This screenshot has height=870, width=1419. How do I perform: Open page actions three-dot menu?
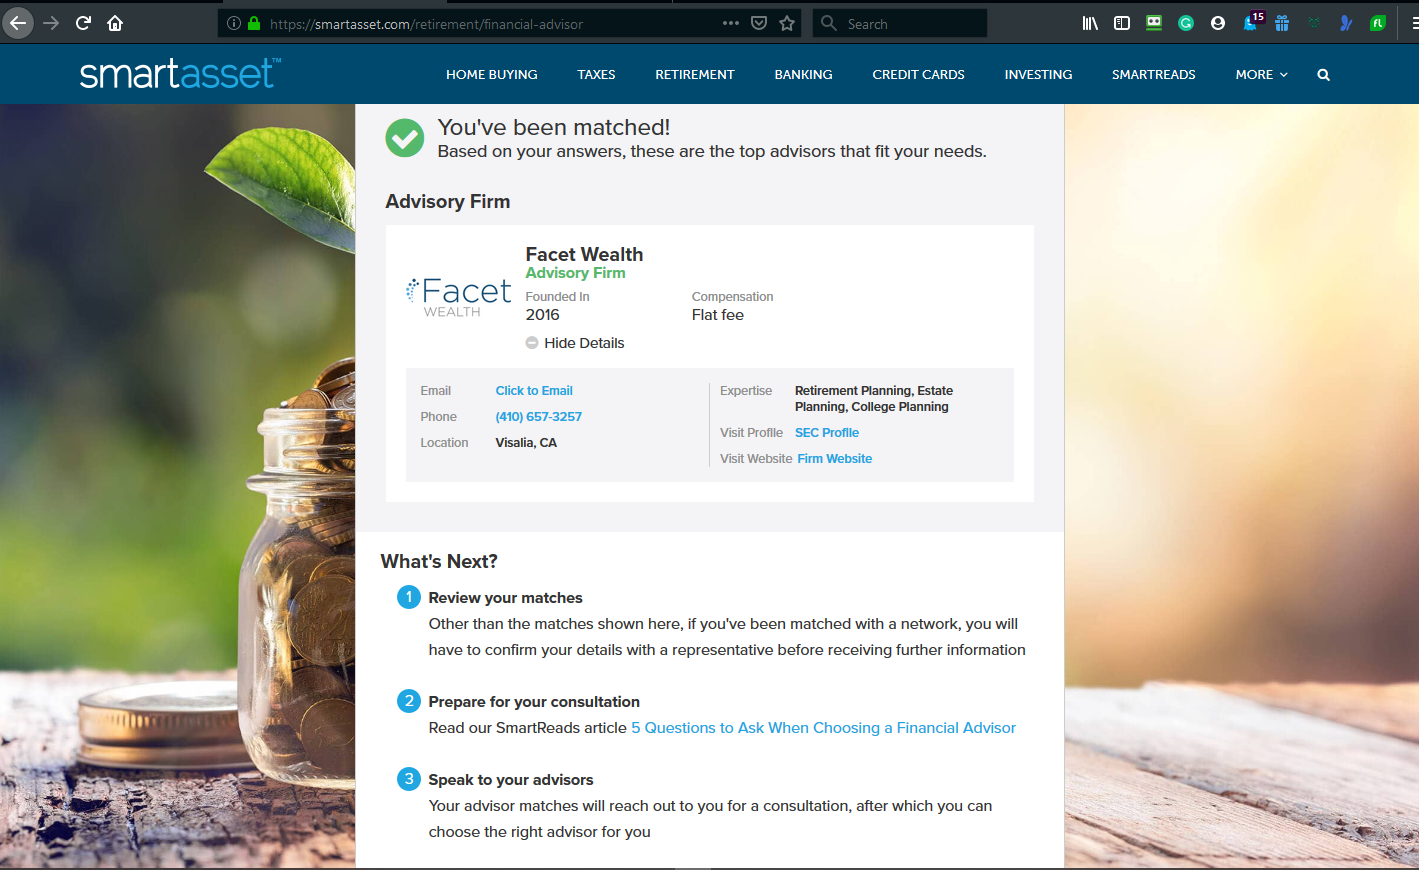(x=731, y=23)
